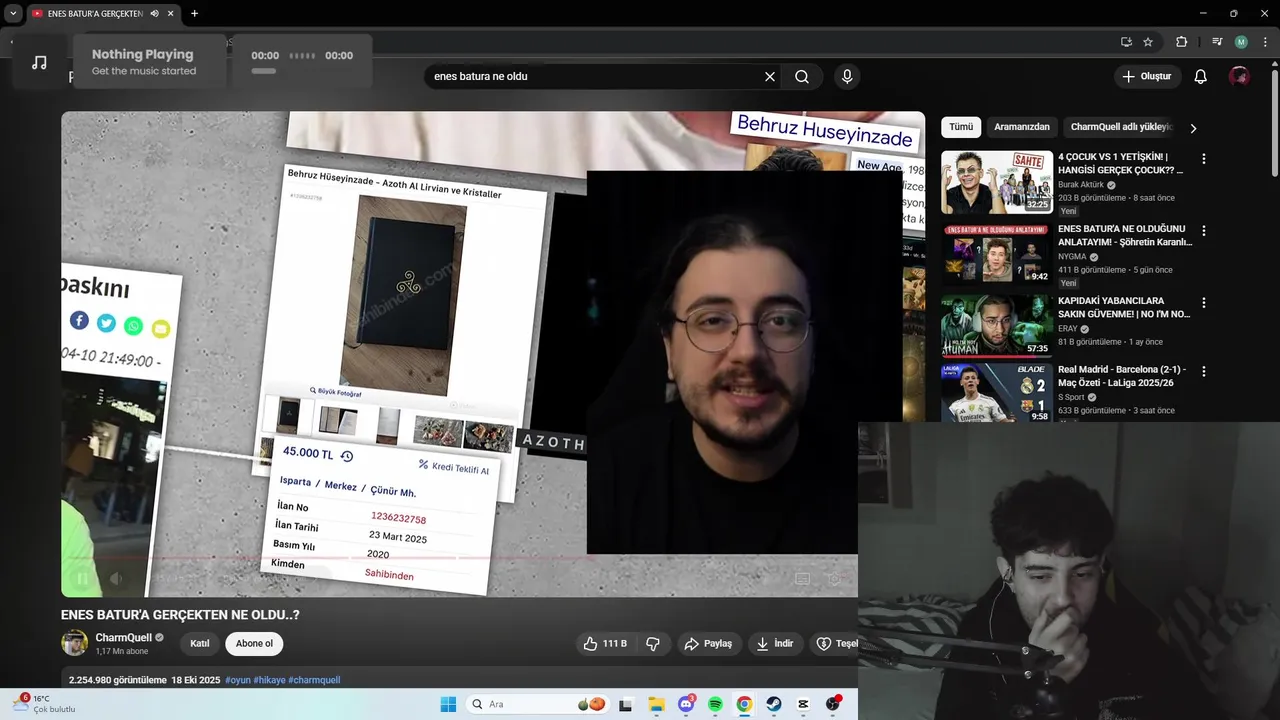The height and width of the screenshot is (720, 1280).
Task: Open ENES BATUR'A NE OLDUĞUNU ANLATAYIM thumbnail
Action: point(997,254)
